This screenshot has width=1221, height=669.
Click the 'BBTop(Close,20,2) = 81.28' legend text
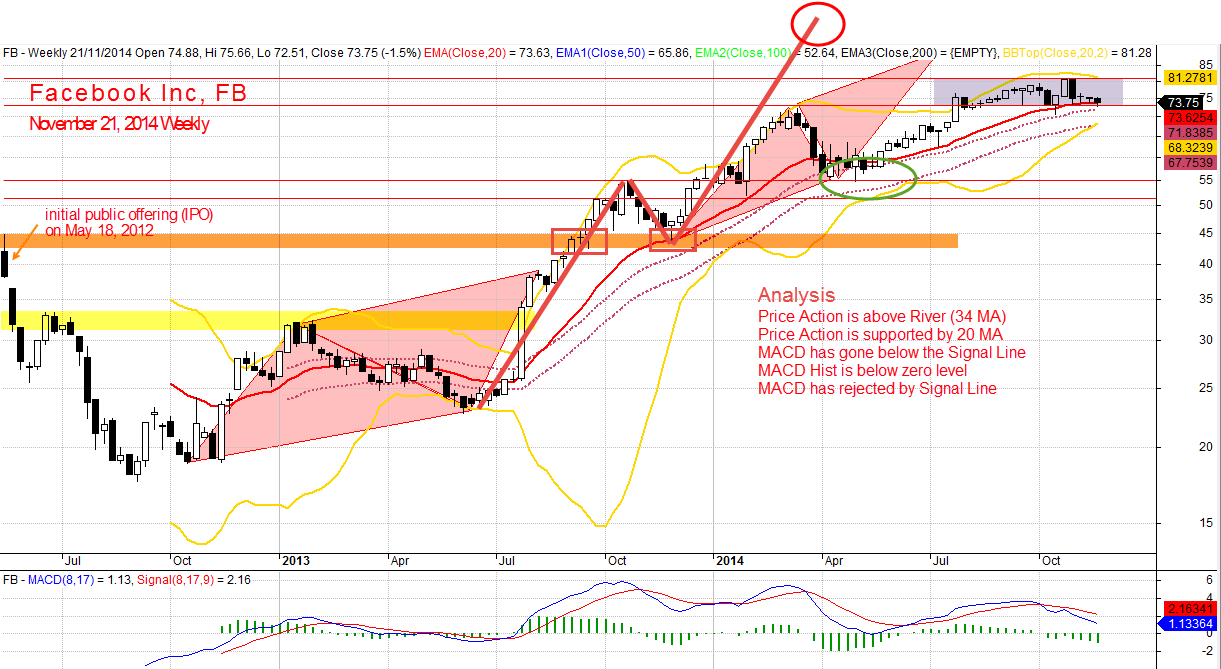pyautogui.click(x=1076, y=53)
